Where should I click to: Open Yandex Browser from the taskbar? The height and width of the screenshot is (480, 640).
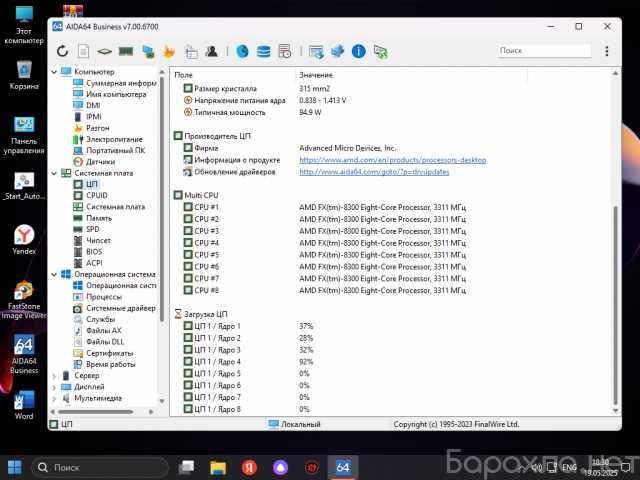tap(249, 467)
